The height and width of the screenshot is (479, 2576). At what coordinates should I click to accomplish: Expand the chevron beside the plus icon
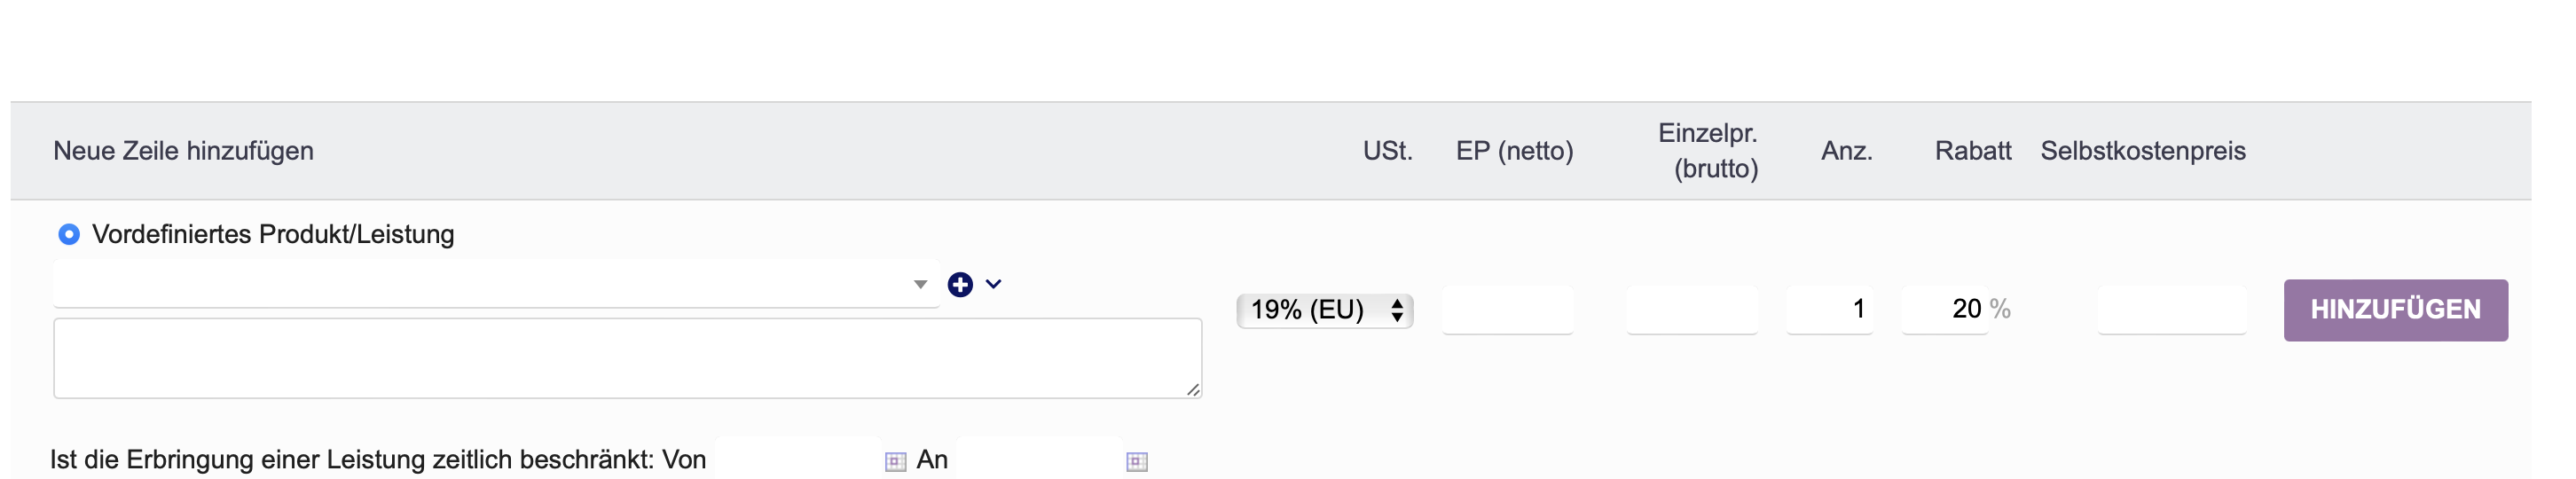(993, 284)
